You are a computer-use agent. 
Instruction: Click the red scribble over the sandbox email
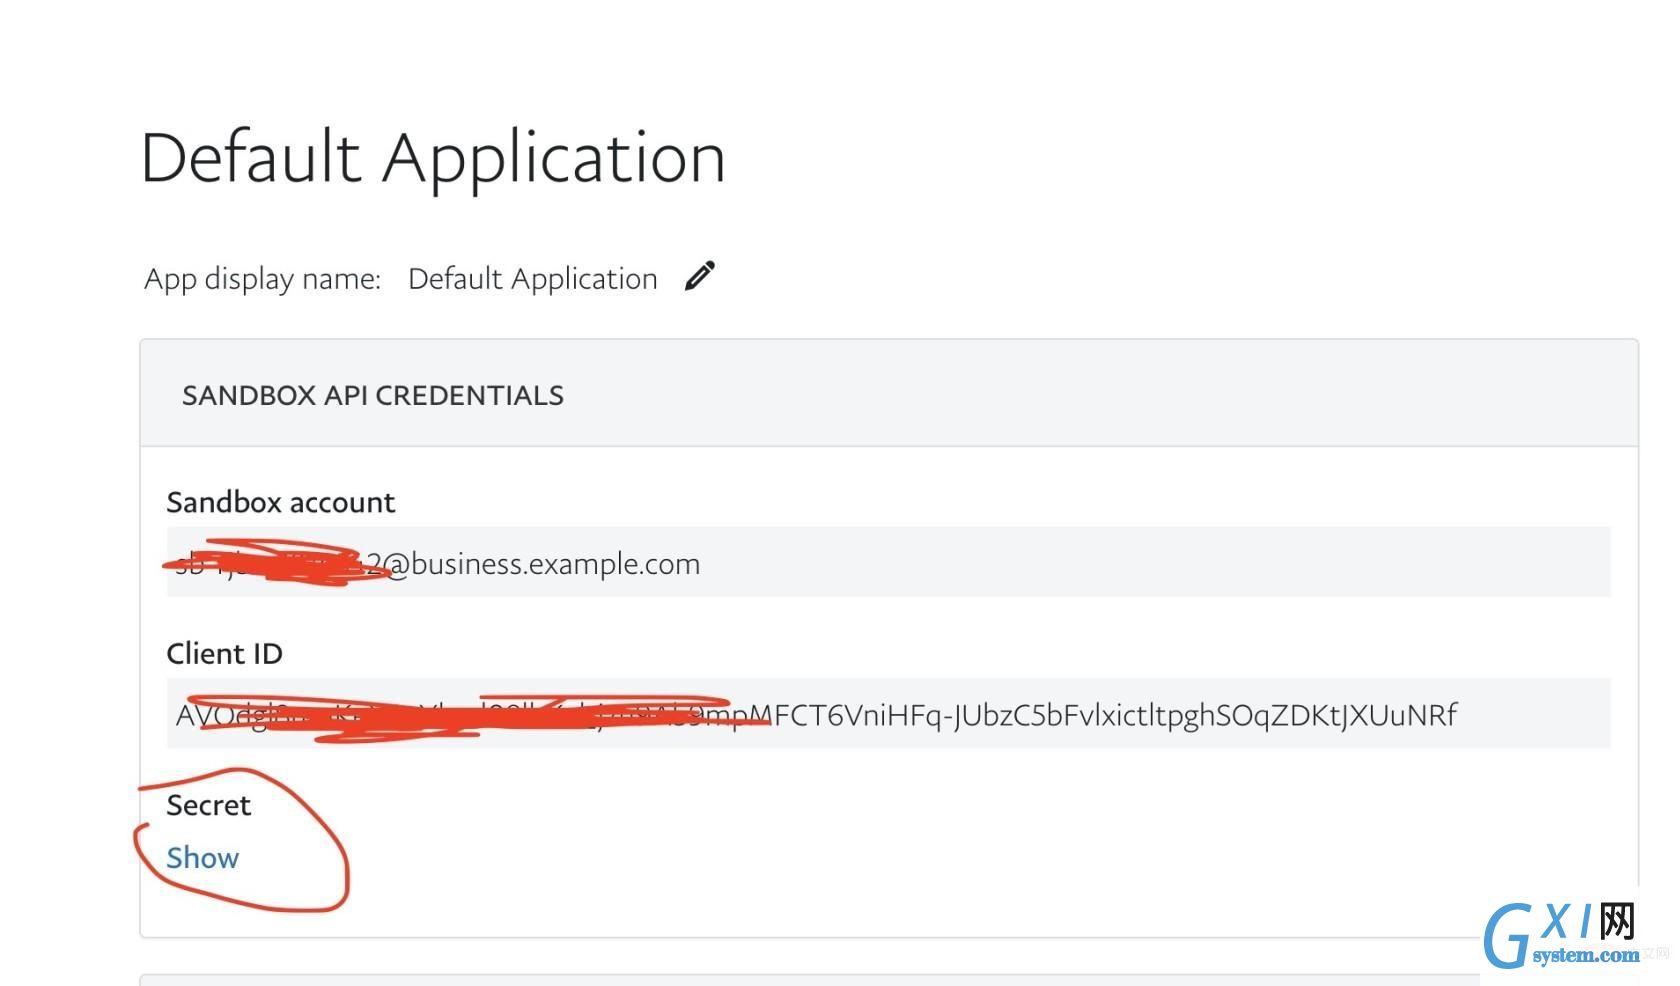coord(278,563)
